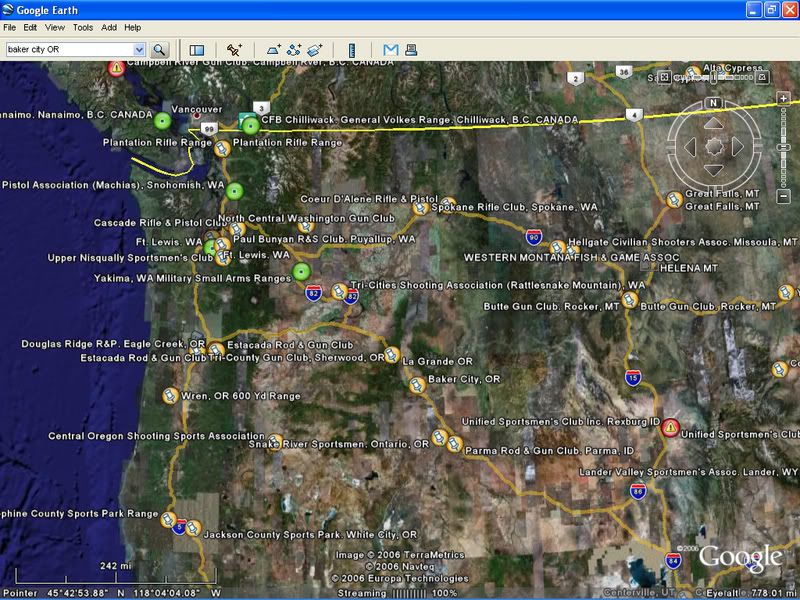Open the Ruler measurement tool
The height and width of the screenshot is (600, 800).
[352, 49]
